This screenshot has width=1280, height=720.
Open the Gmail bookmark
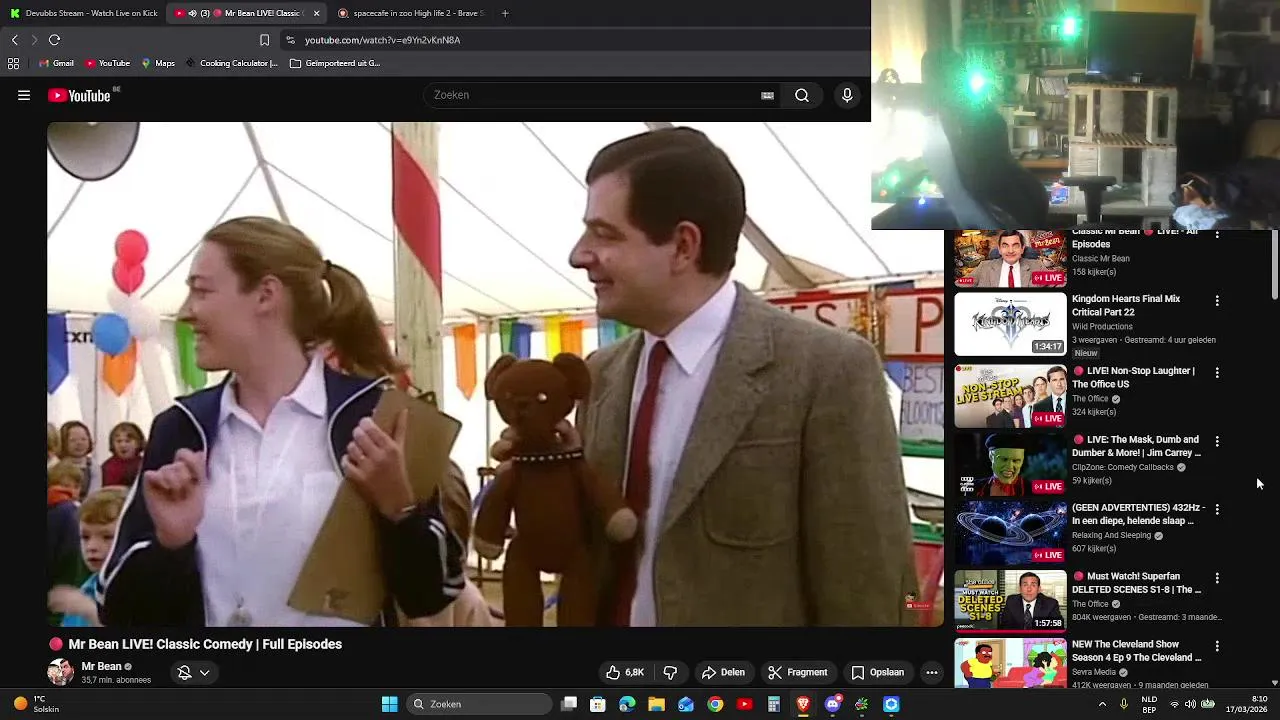click(x=56, y=63)
